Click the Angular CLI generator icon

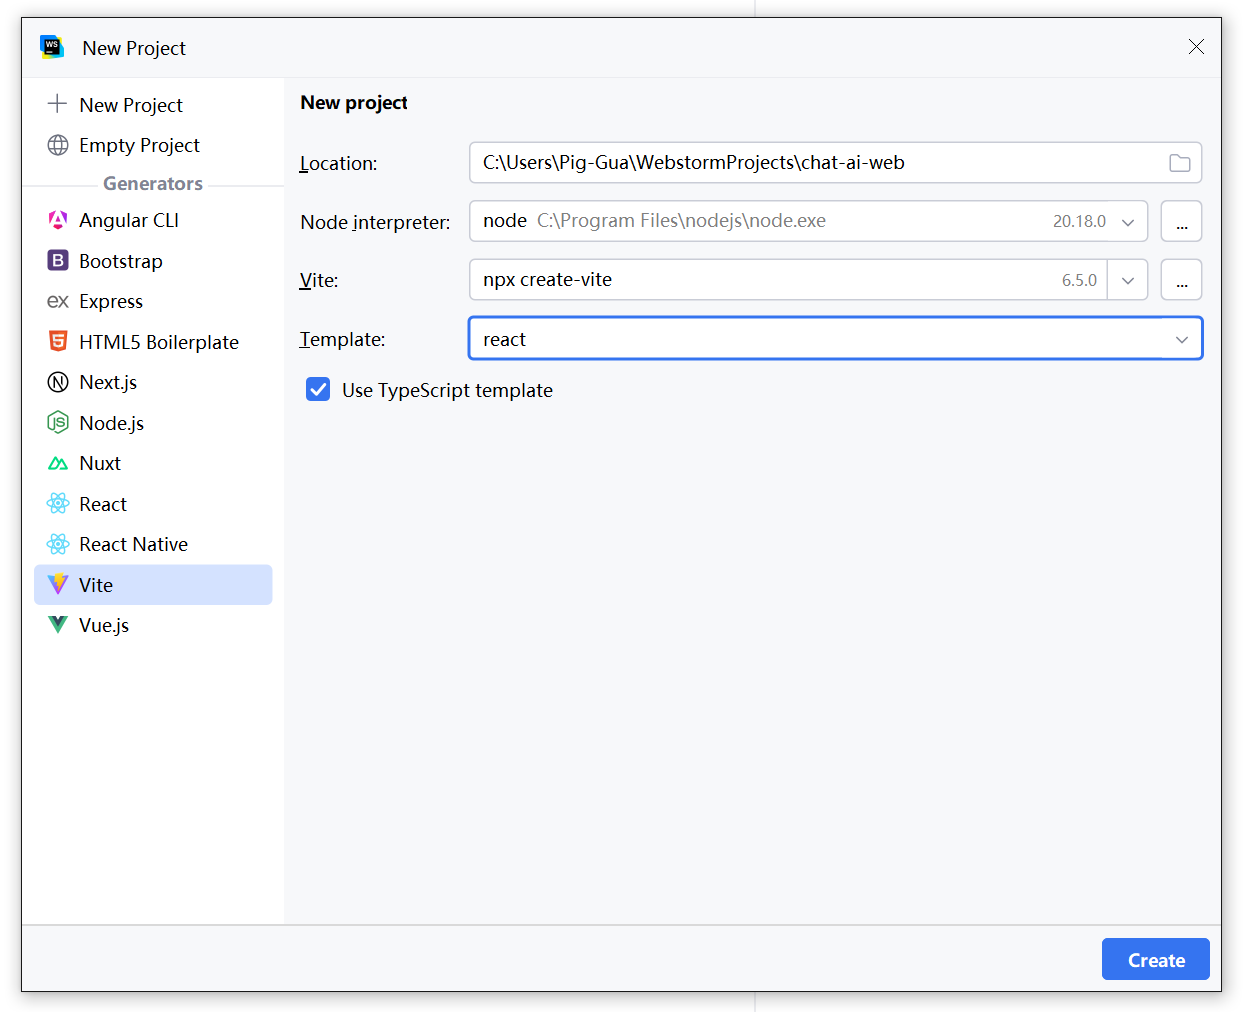click(58, 220)
